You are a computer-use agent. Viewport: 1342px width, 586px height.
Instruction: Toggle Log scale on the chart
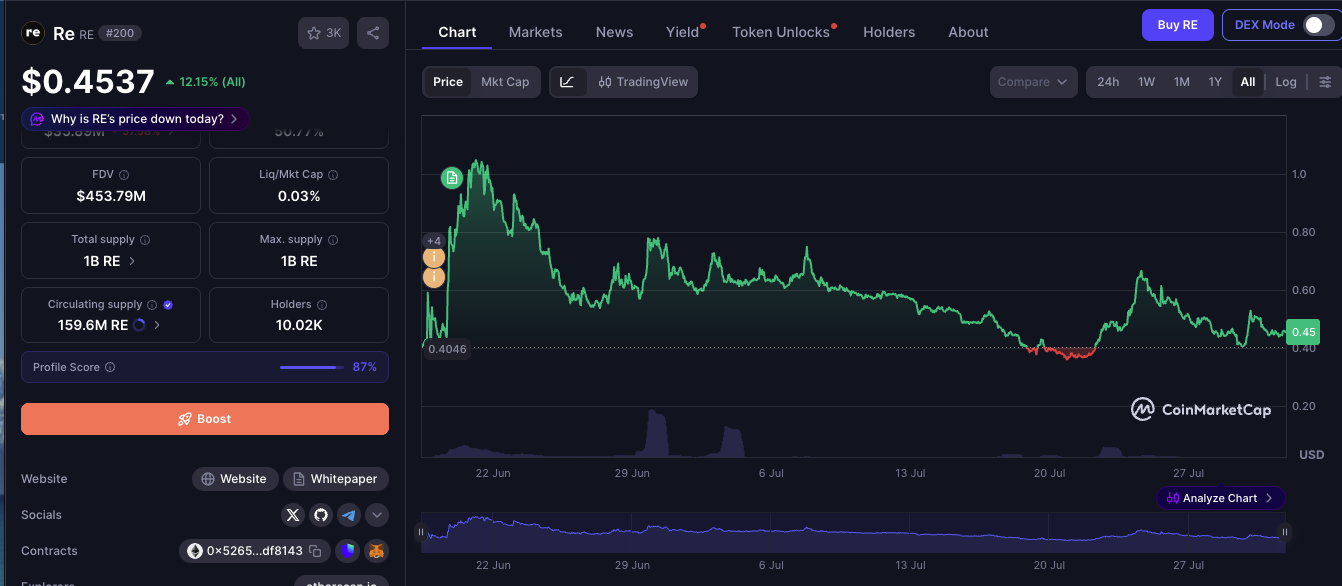tap(1286, 82)
